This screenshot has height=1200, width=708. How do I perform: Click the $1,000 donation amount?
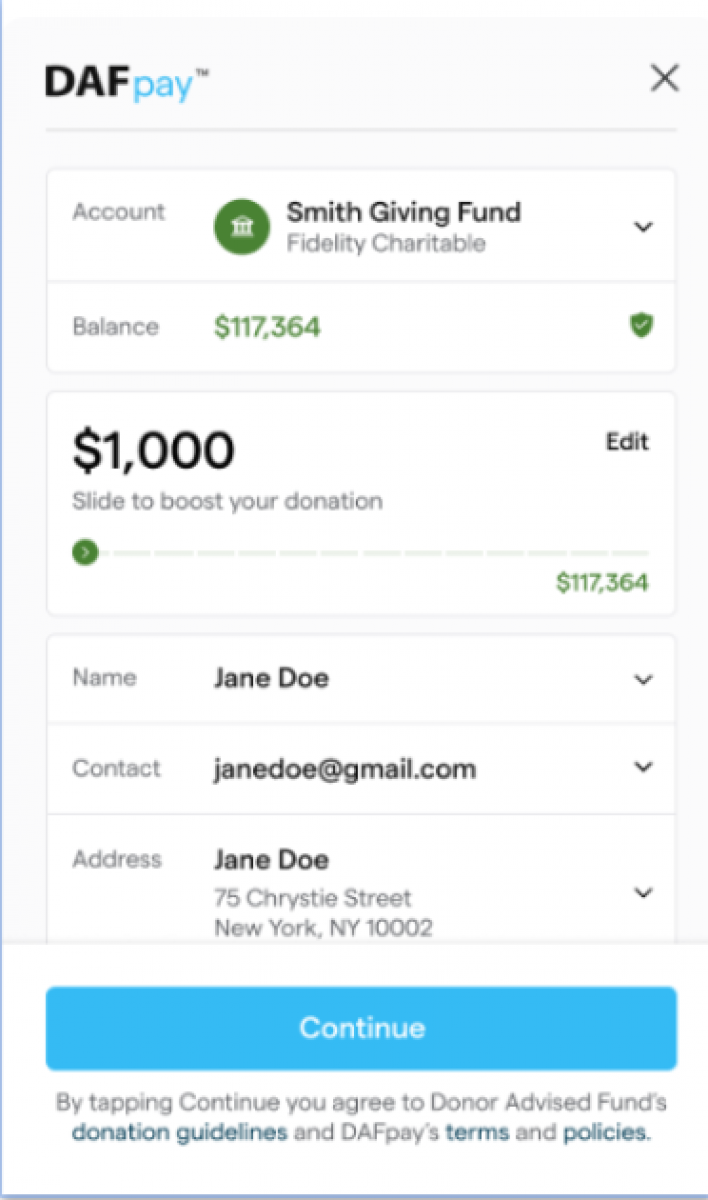point(153,451)
